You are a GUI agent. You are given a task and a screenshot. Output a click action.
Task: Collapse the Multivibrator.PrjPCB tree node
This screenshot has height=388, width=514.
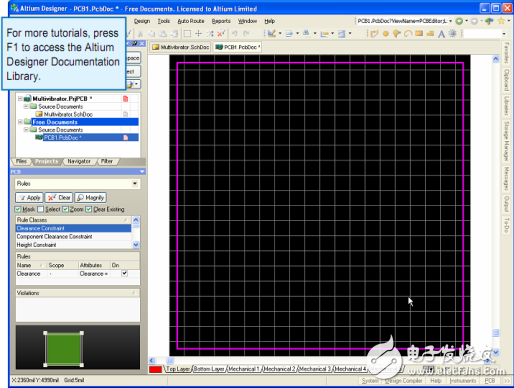click(20, 99)
